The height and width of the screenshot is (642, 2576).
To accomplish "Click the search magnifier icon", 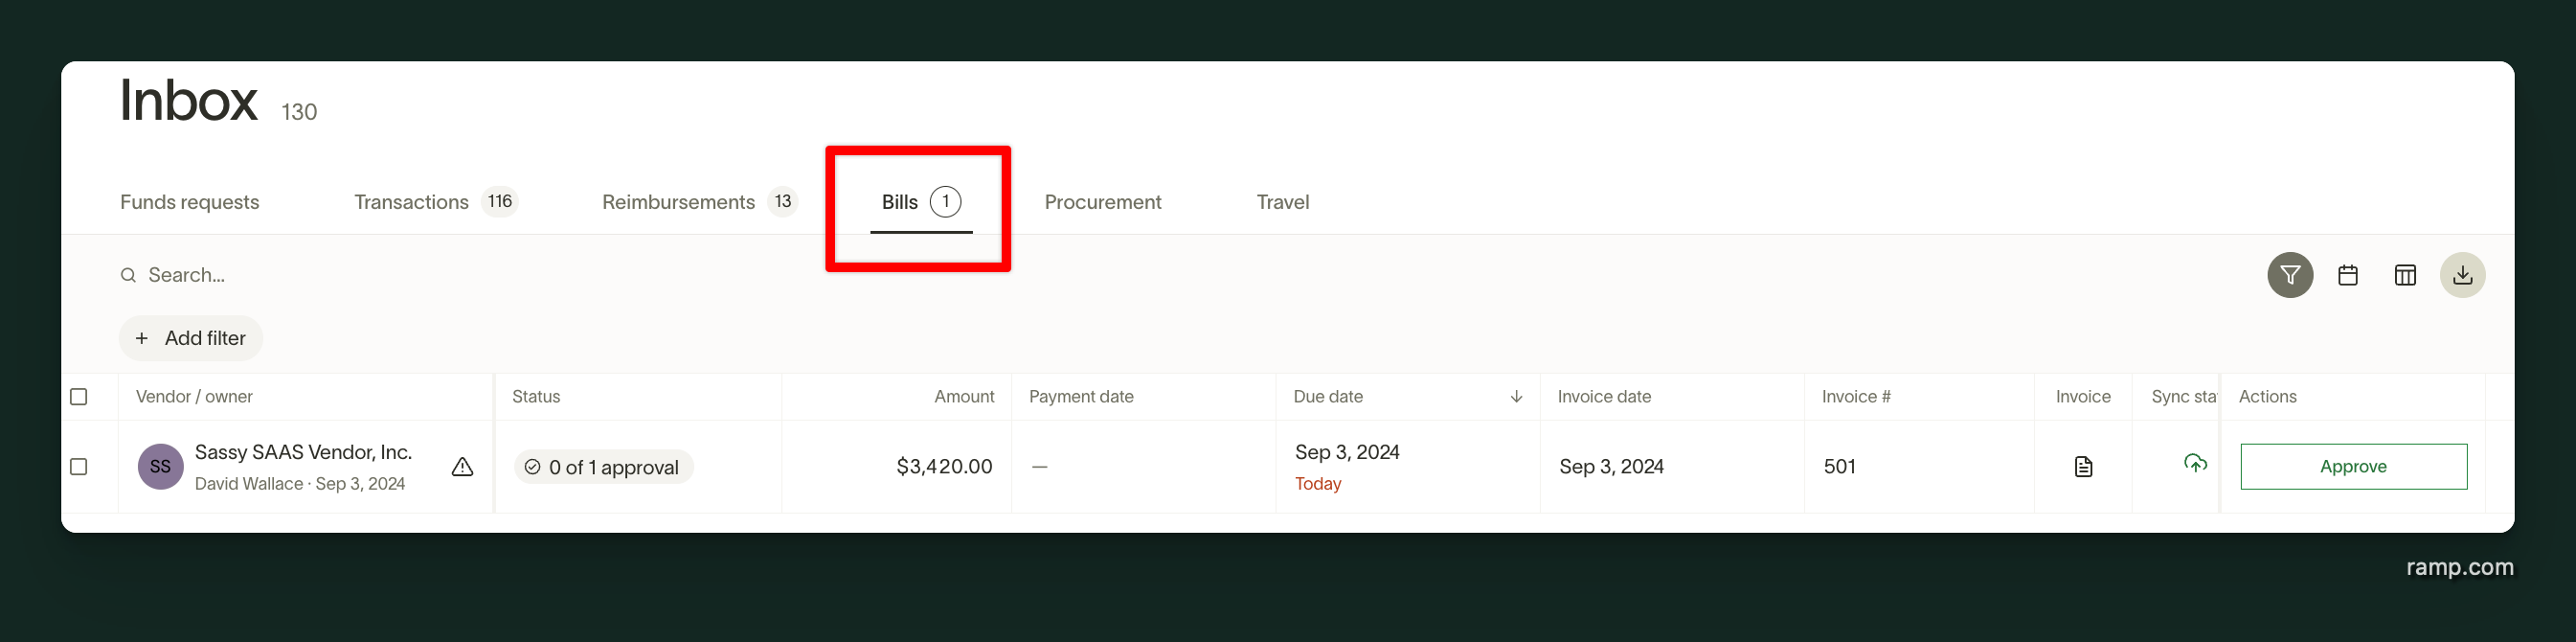I will coord(128,274).
